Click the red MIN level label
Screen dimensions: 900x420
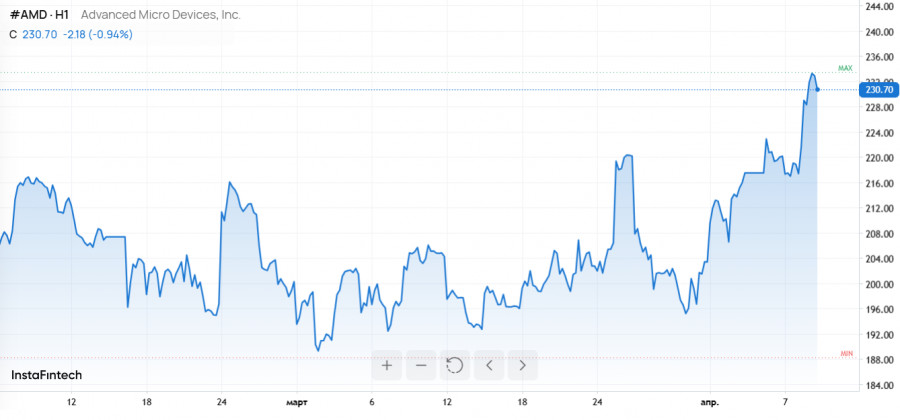tap(847, 353)
